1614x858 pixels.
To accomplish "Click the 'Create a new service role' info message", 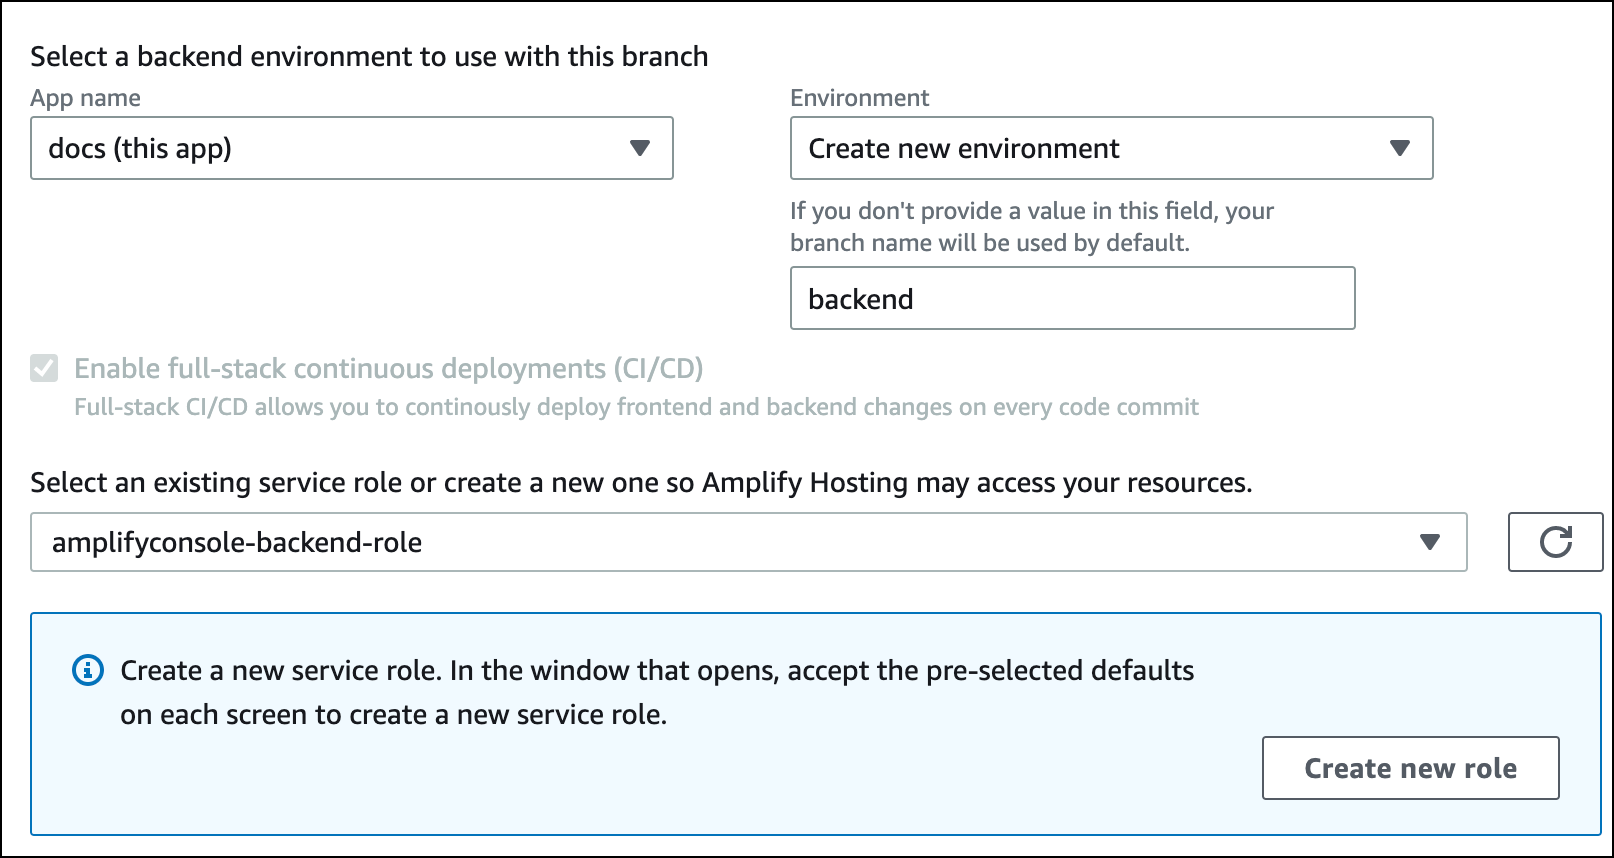I will (657, 670).
